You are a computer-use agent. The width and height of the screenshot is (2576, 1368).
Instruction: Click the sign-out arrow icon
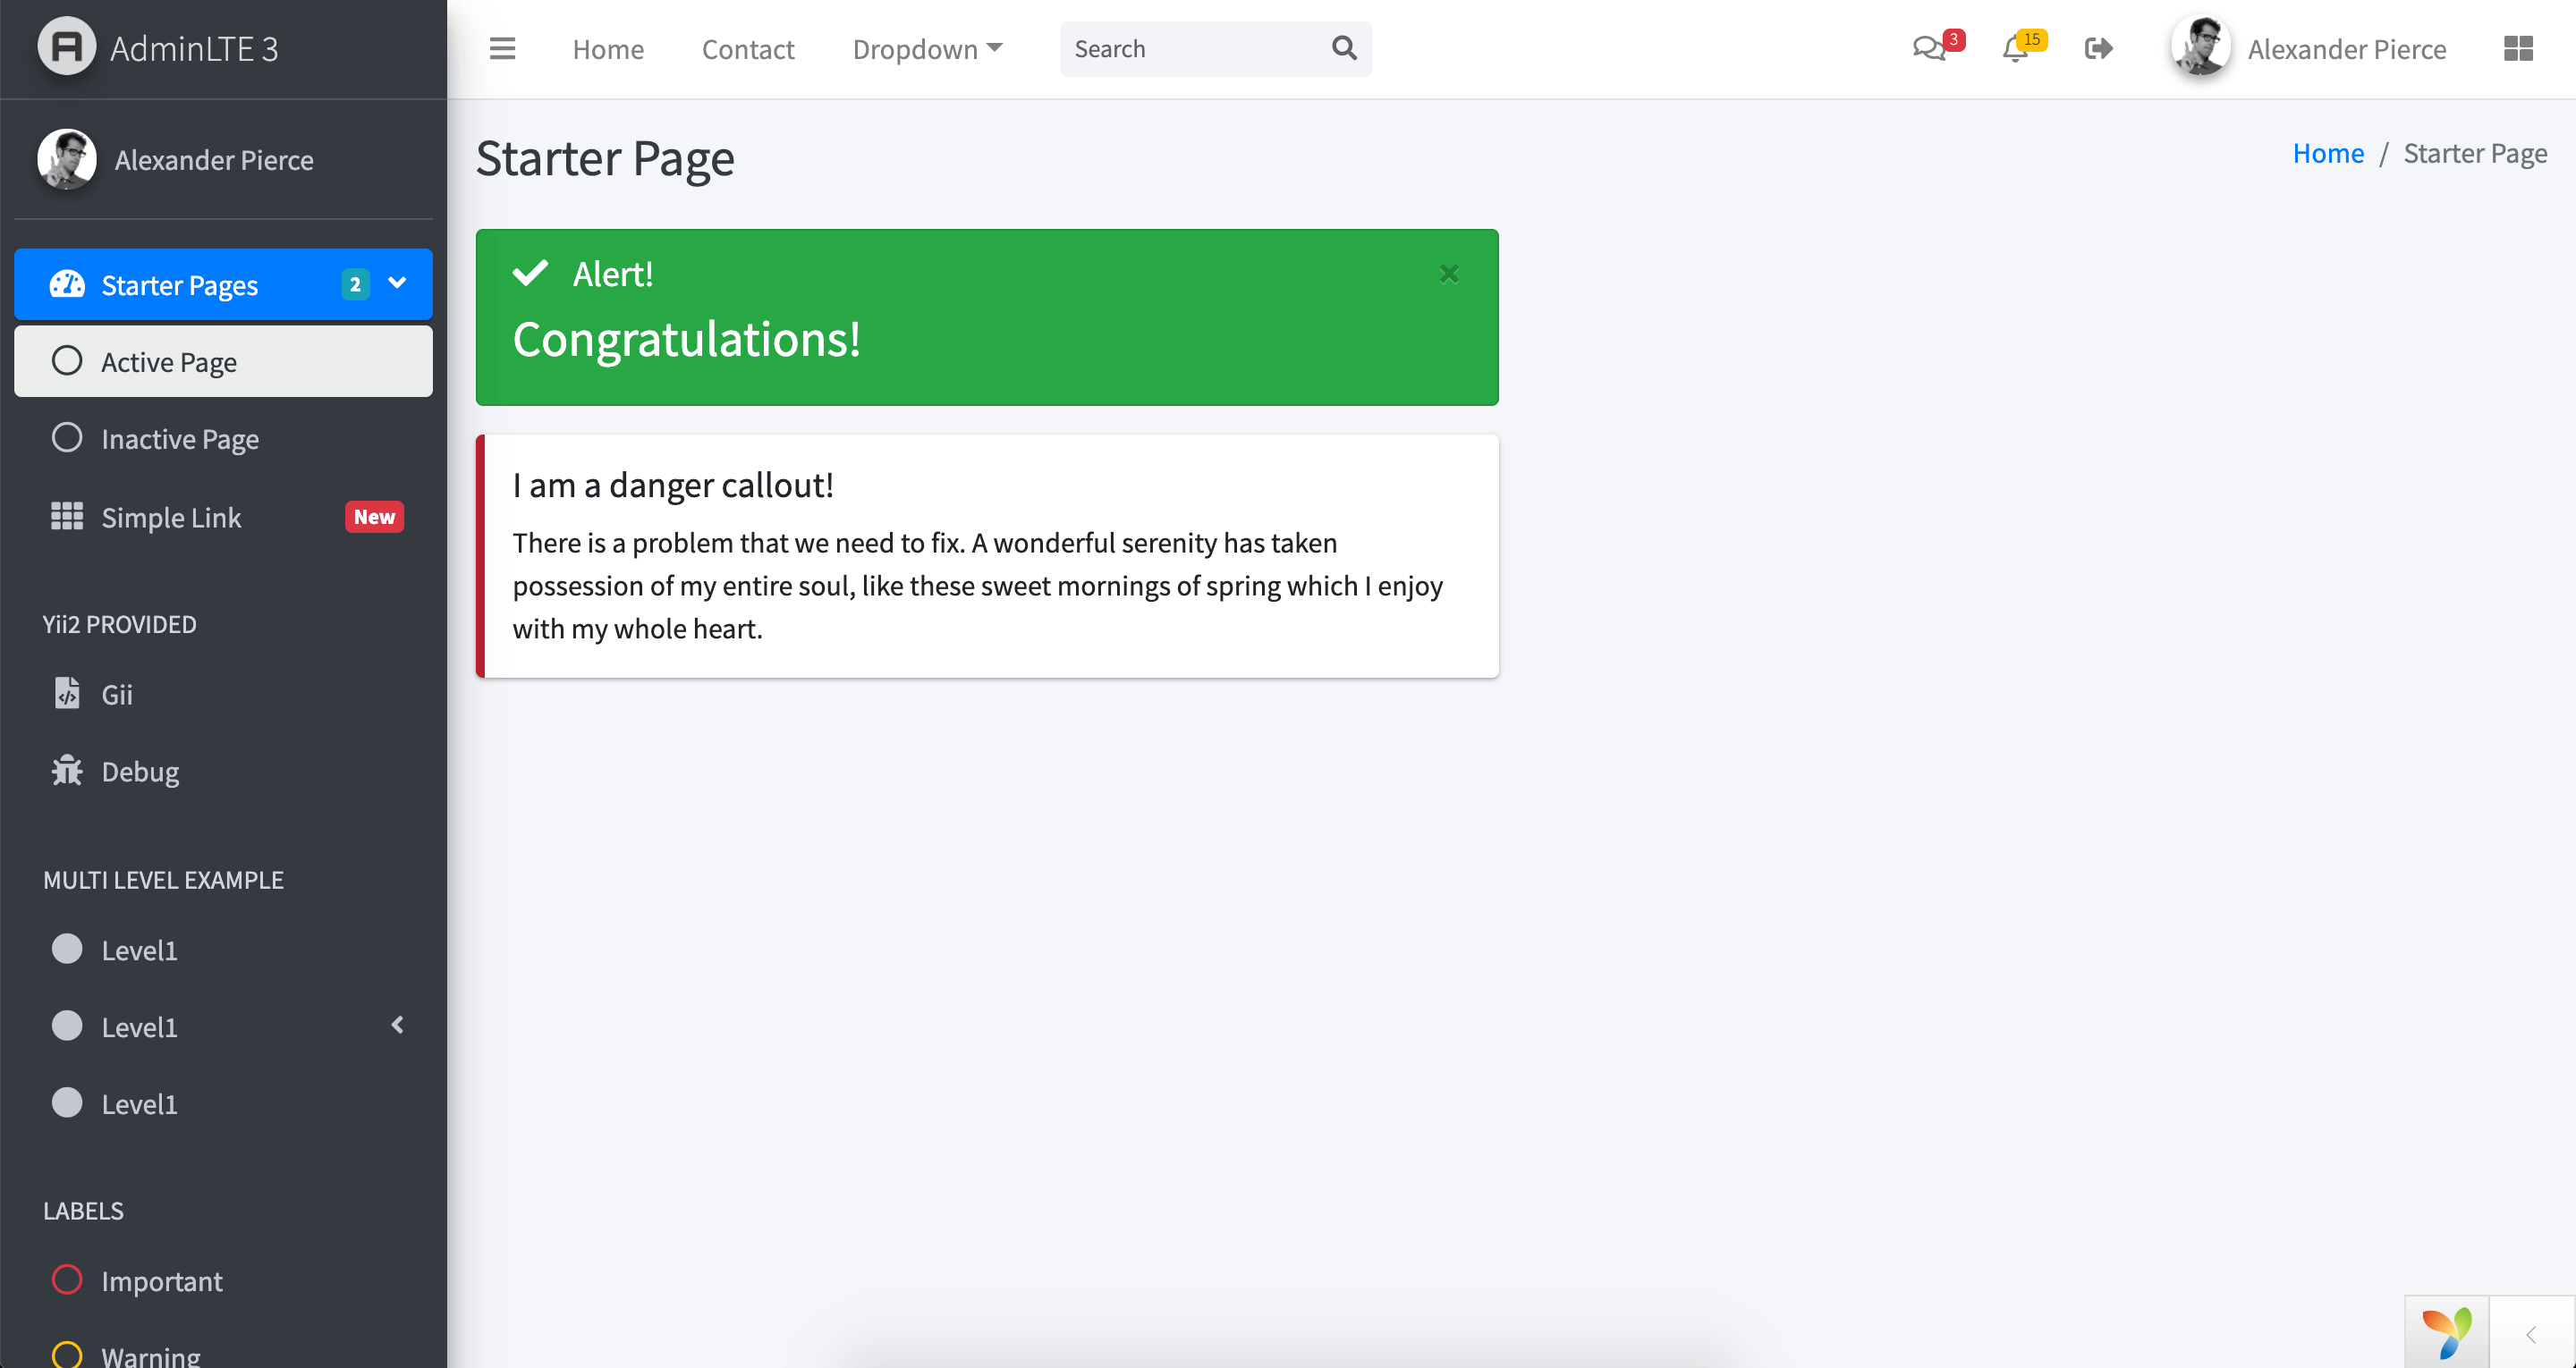pos(2098,48)
